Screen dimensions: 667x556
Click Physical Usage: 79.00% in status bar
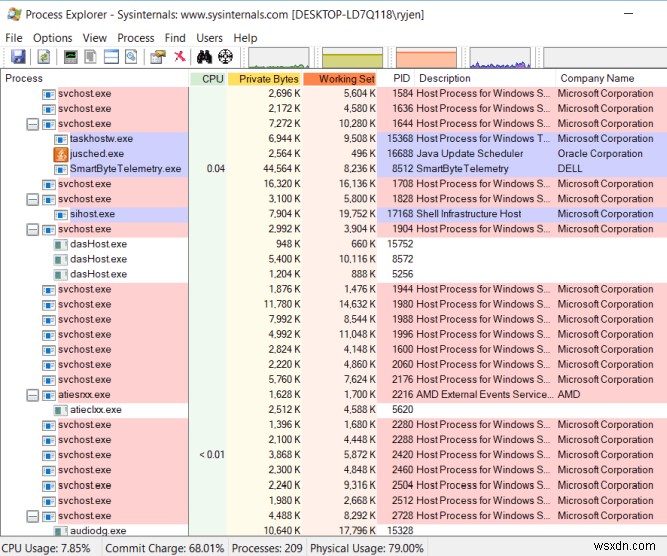tap(367, 548)
